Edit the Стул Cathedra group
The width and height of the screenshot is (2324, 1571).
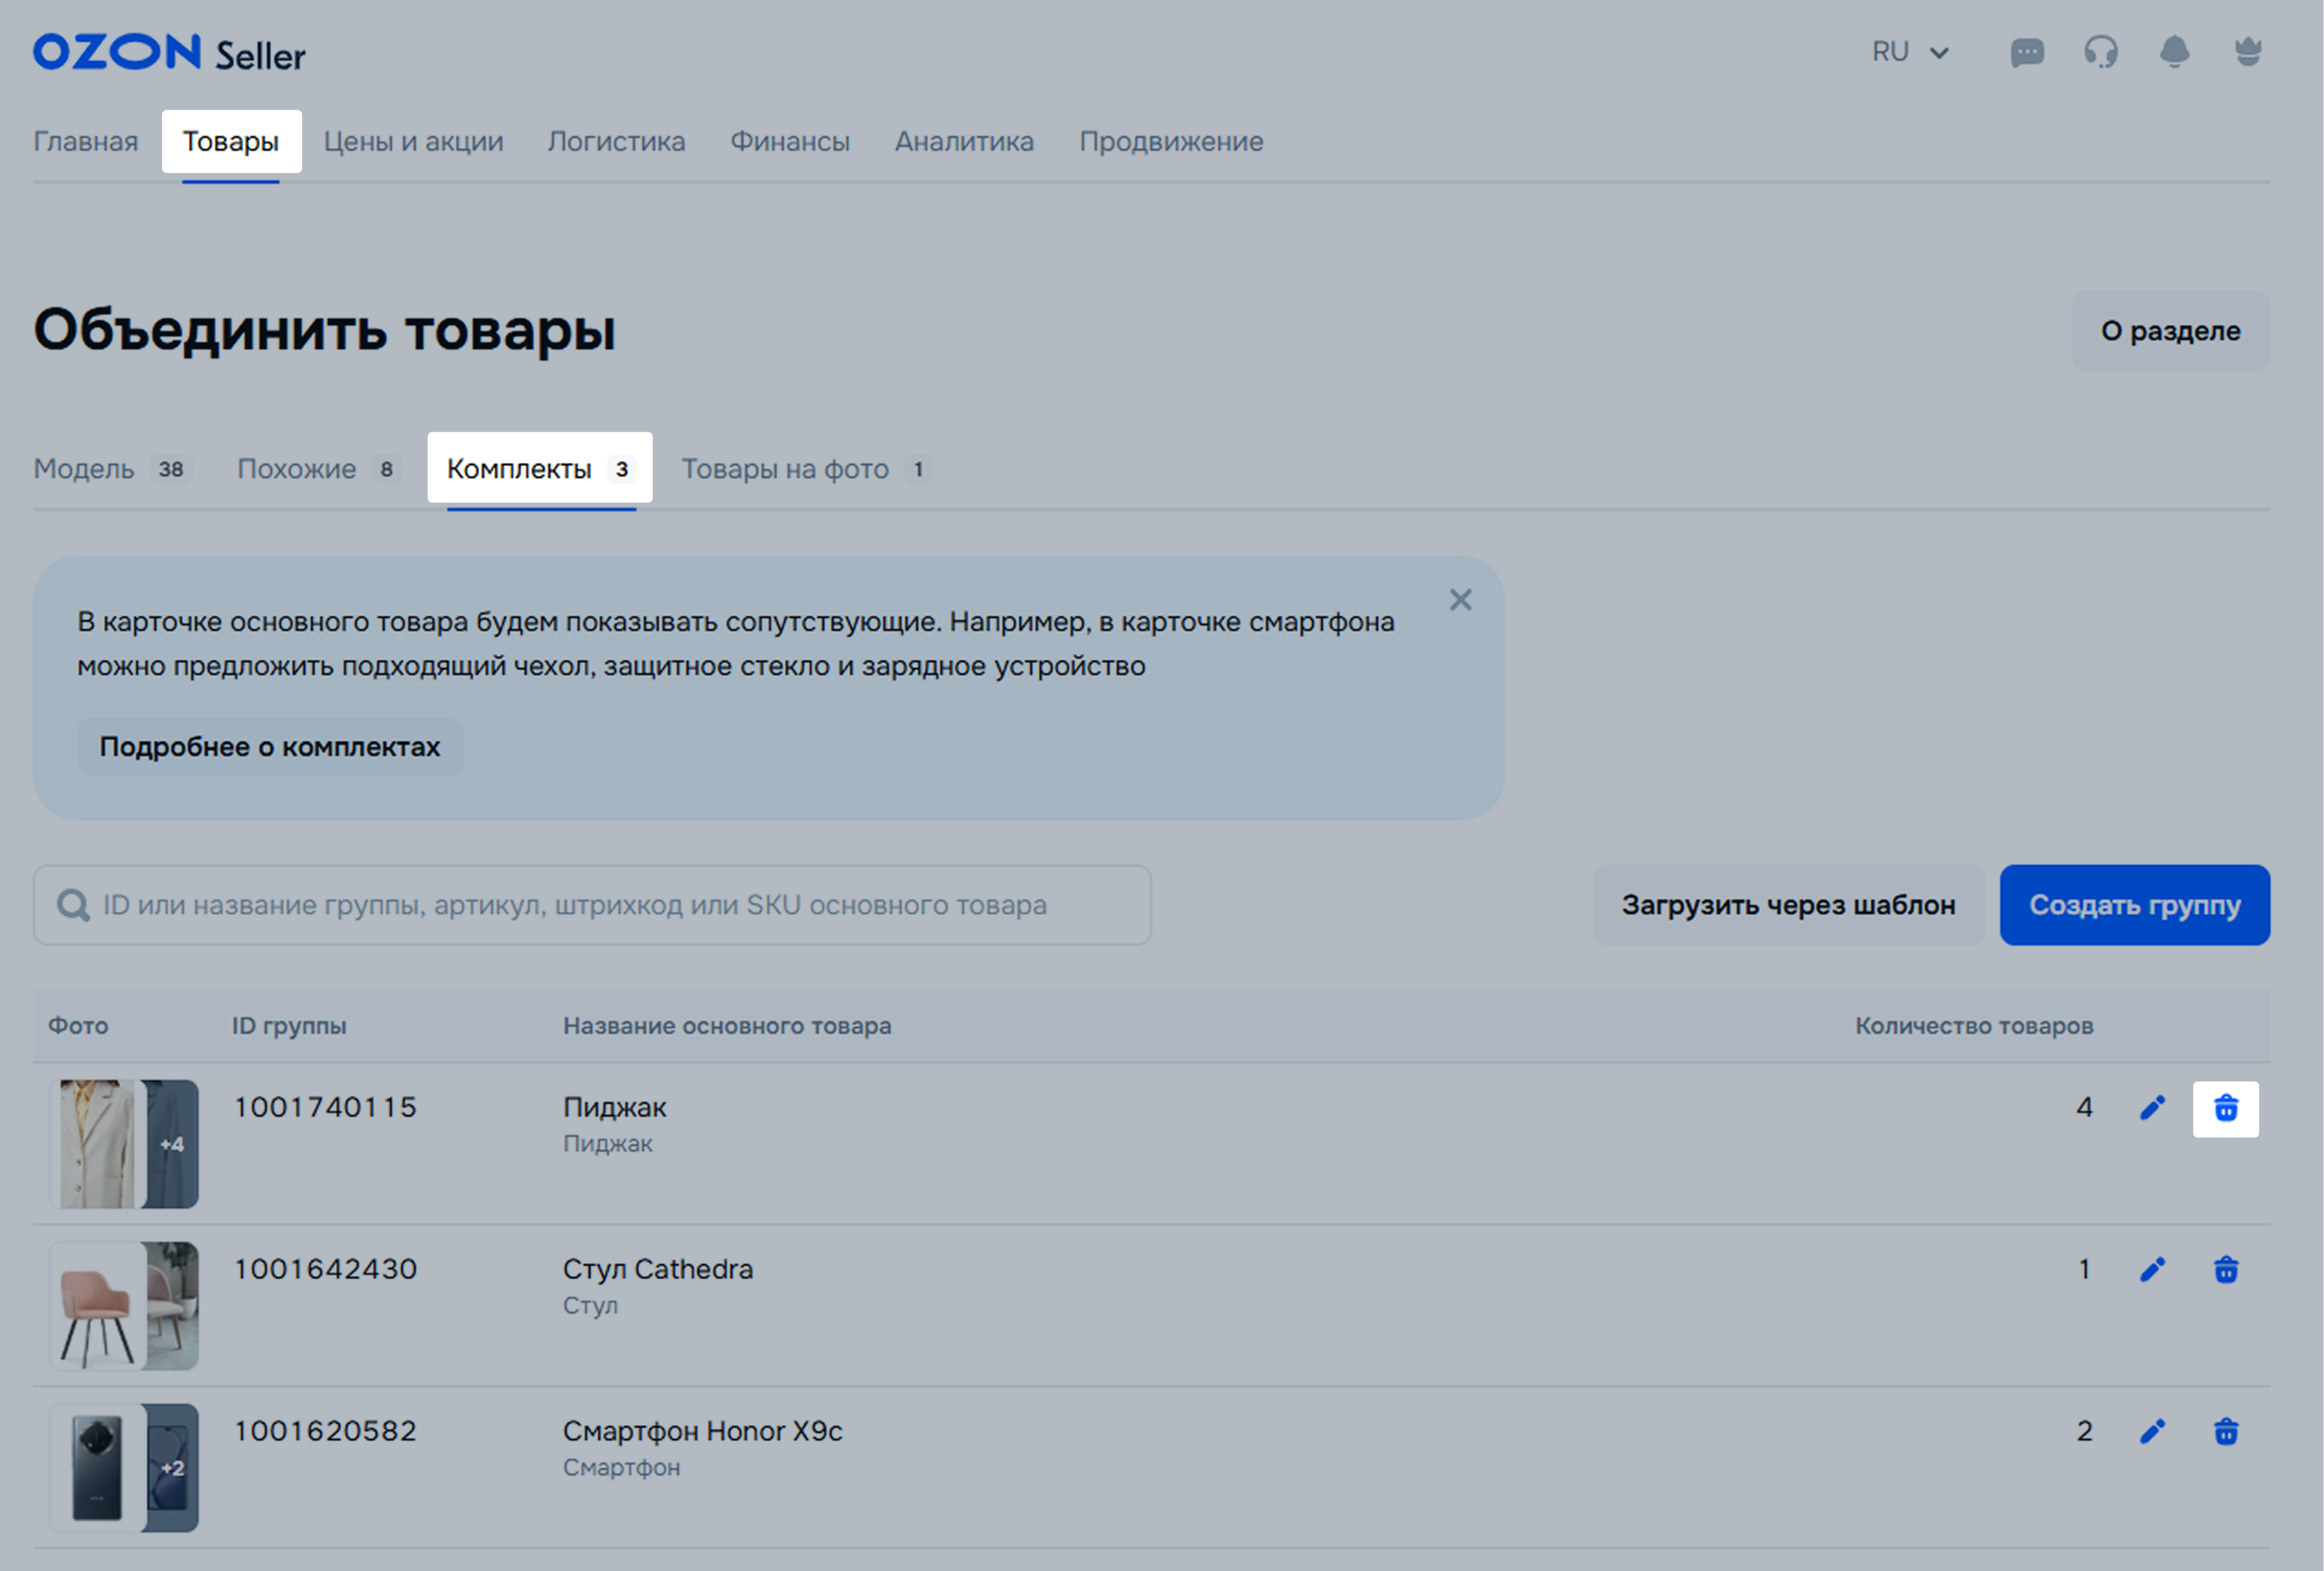click(2152, 1270)
